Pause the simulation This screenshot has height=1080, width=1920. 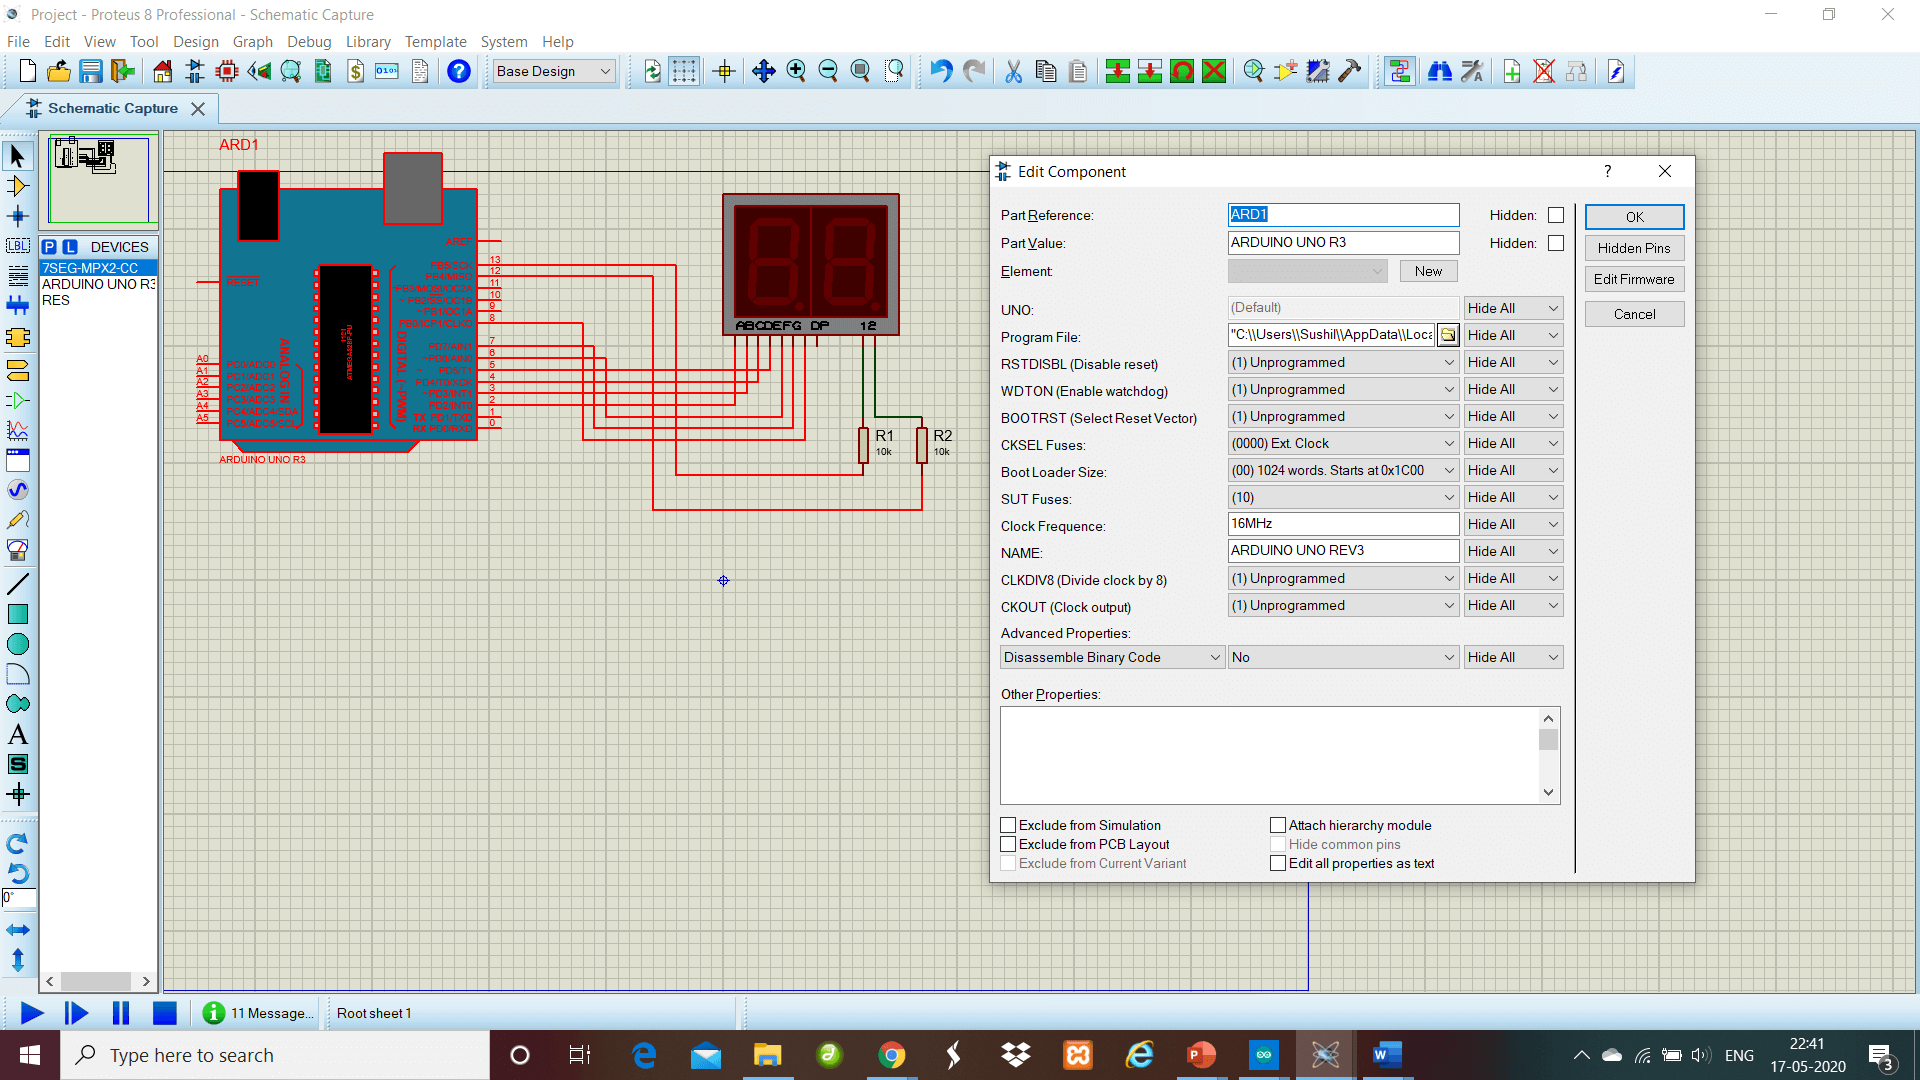120,1013
